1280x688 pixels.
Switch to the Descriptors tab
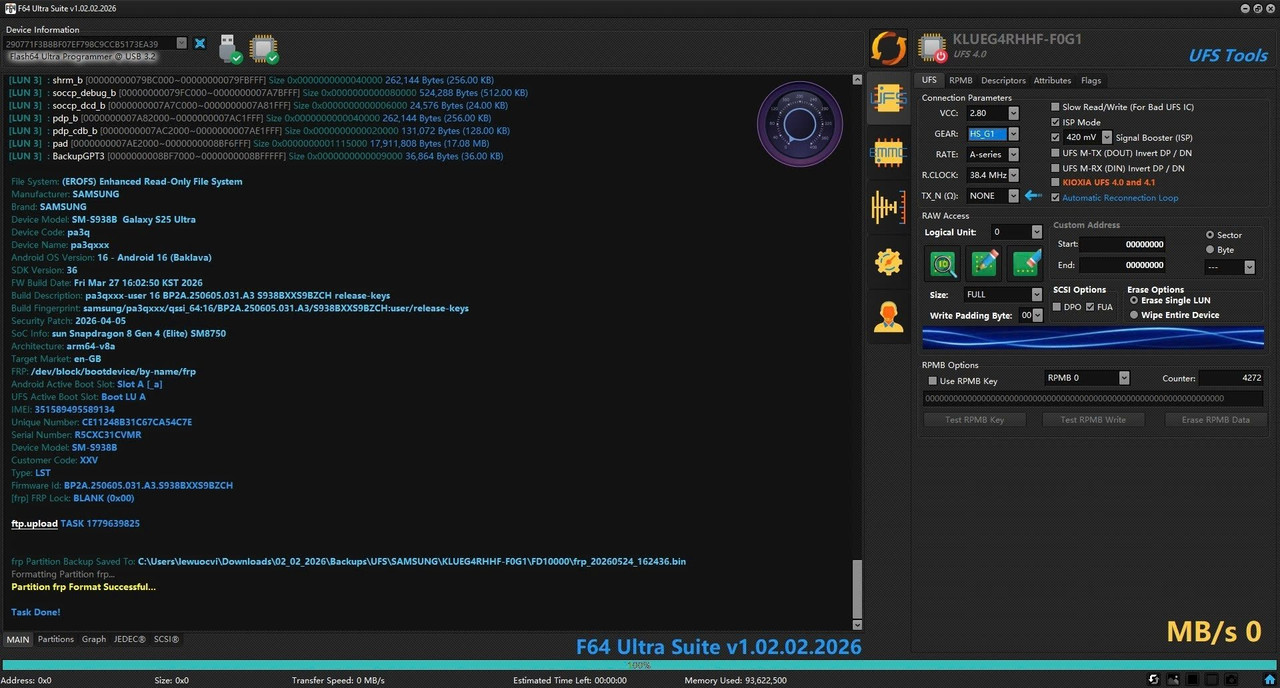pos(1003,80)
